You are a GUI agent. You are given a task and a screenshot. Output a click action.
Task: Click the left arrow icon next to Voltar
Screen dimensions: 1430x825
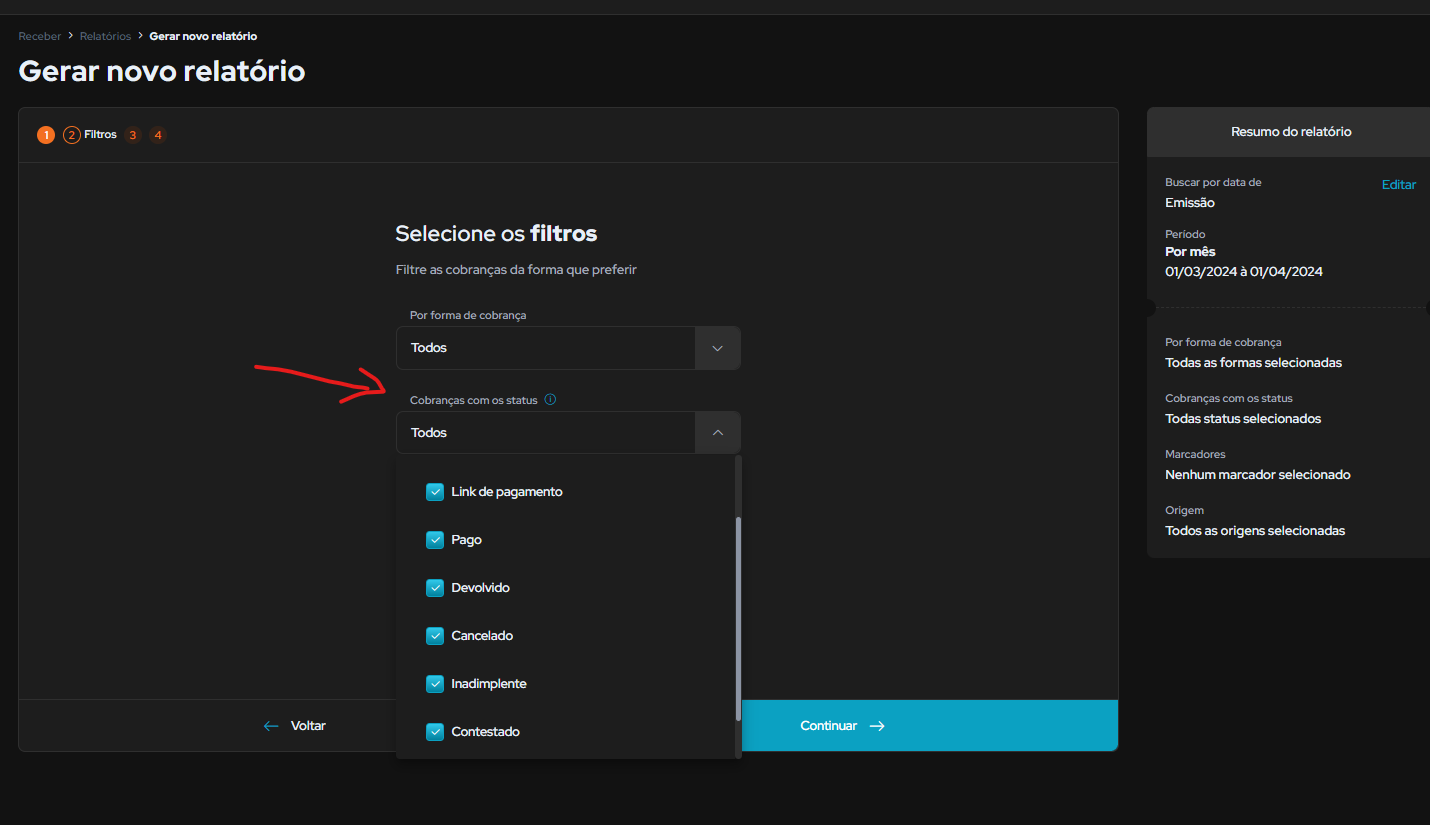271,726
